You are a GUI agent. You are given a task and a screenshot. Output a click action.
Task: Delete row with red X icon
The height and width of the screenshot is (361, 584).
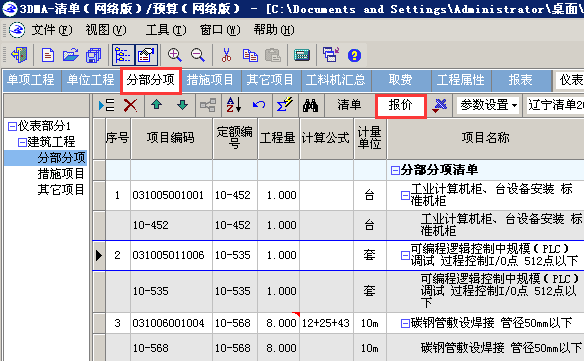click(x=130, y=105)
